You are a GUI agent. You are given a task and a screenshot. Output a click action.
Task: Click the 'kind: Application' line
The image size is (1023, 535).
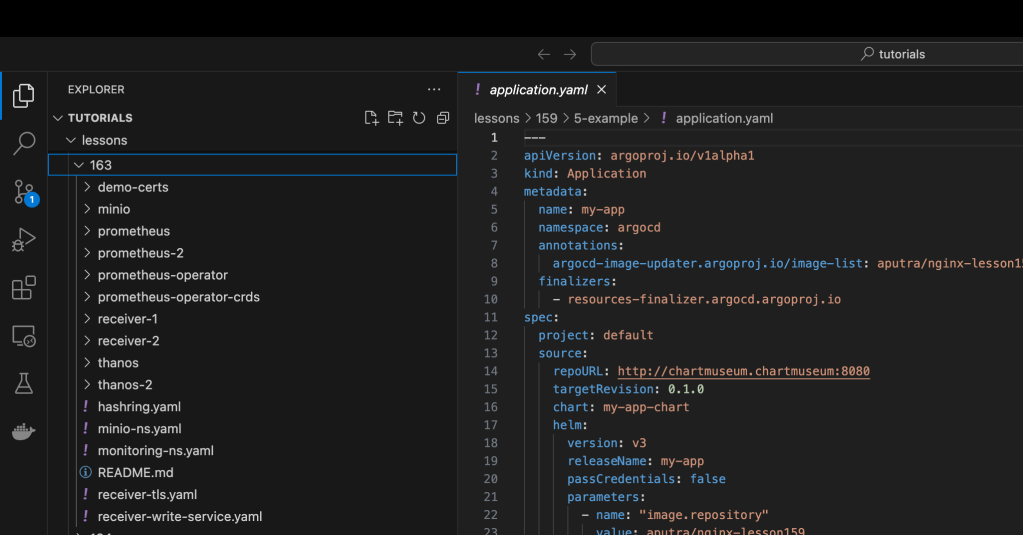click(585, 174)
